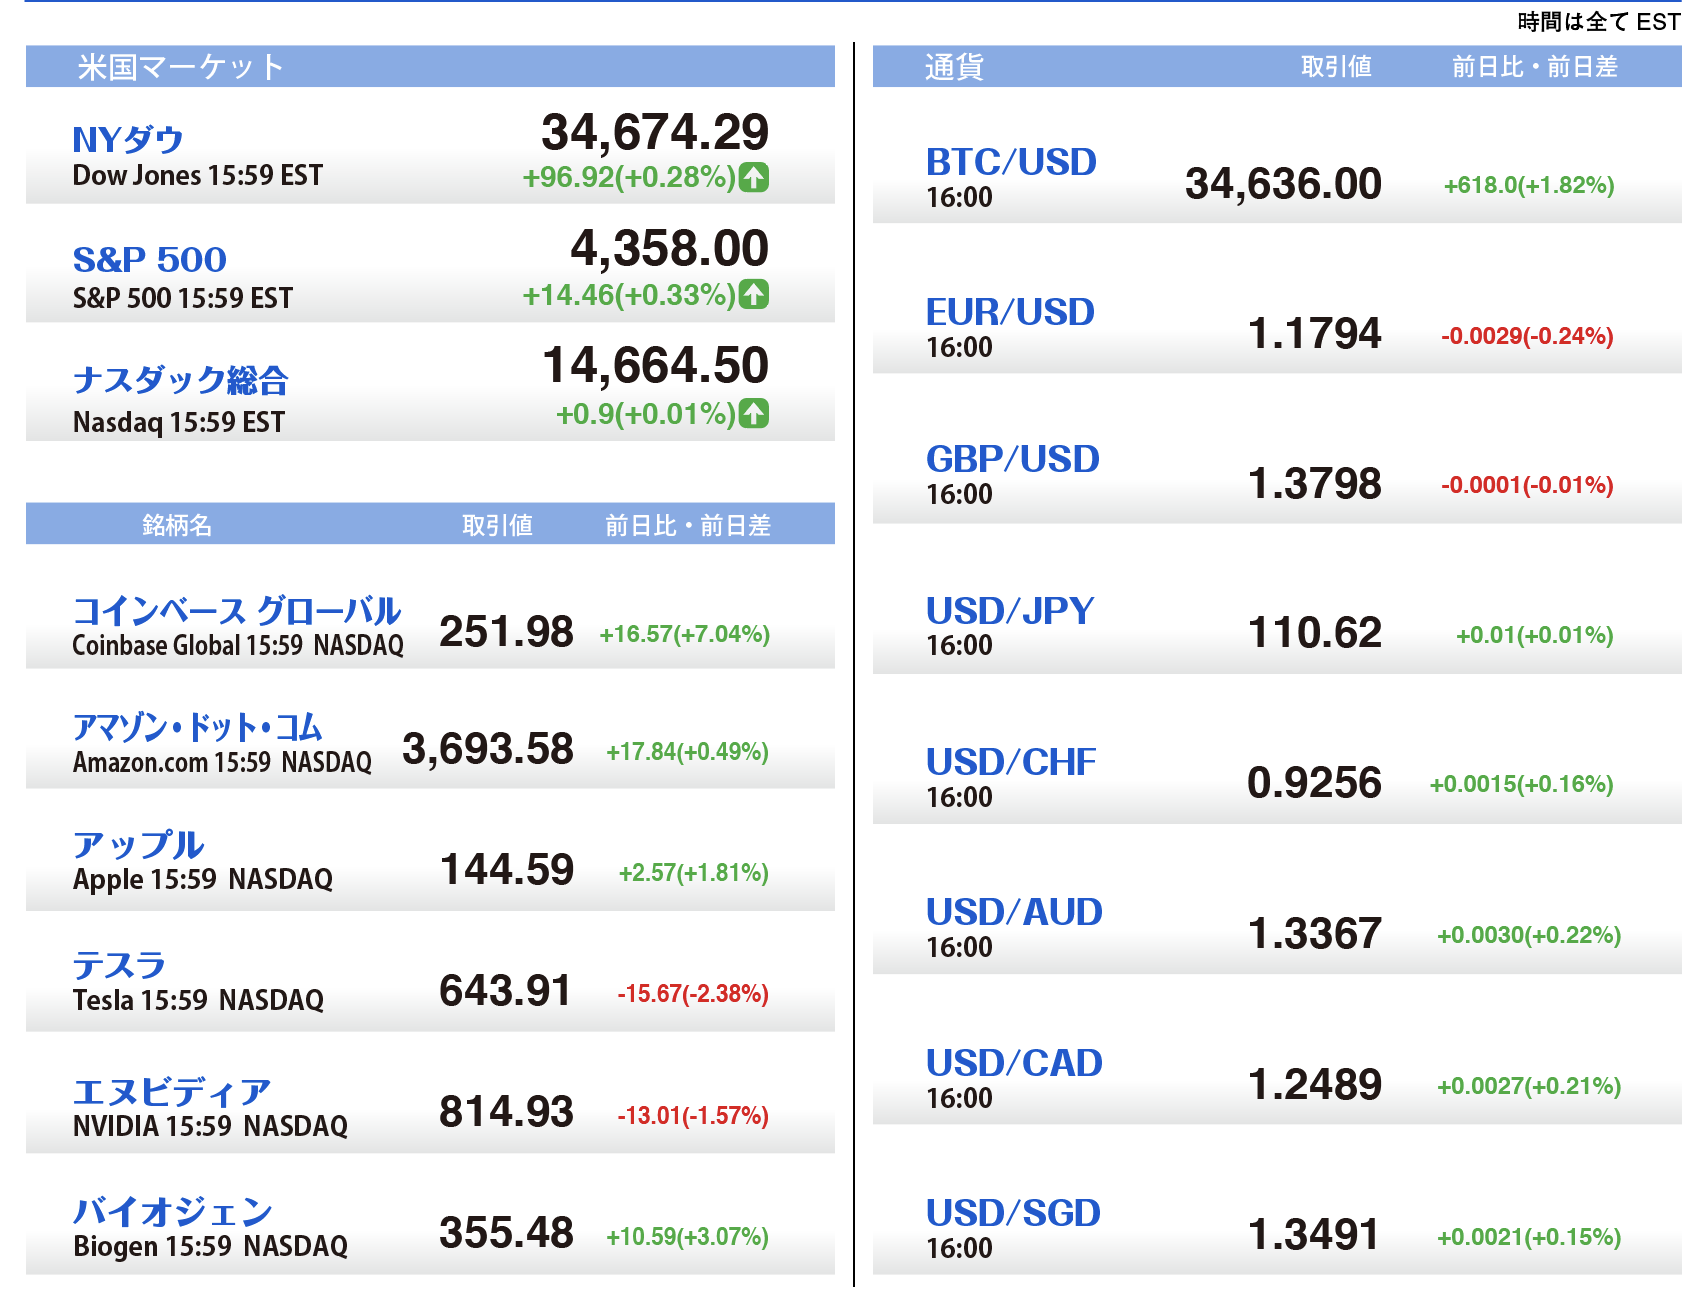Open the バイオジェン Biogen stock link
The height and width of the screenshot is (1302, 1708).
(173, 1212)
